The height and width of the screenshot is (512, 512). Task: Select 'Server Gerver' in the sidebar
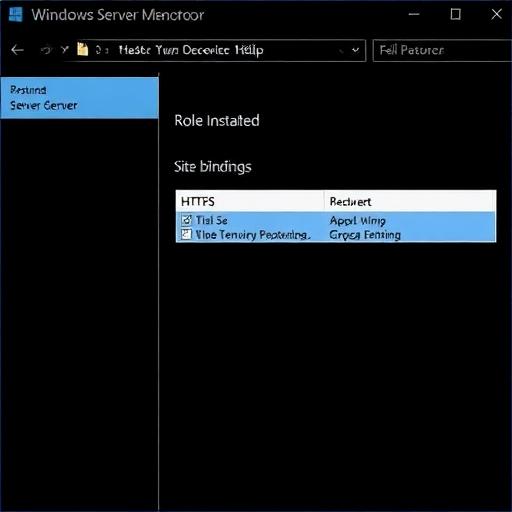tap(44, 106)
